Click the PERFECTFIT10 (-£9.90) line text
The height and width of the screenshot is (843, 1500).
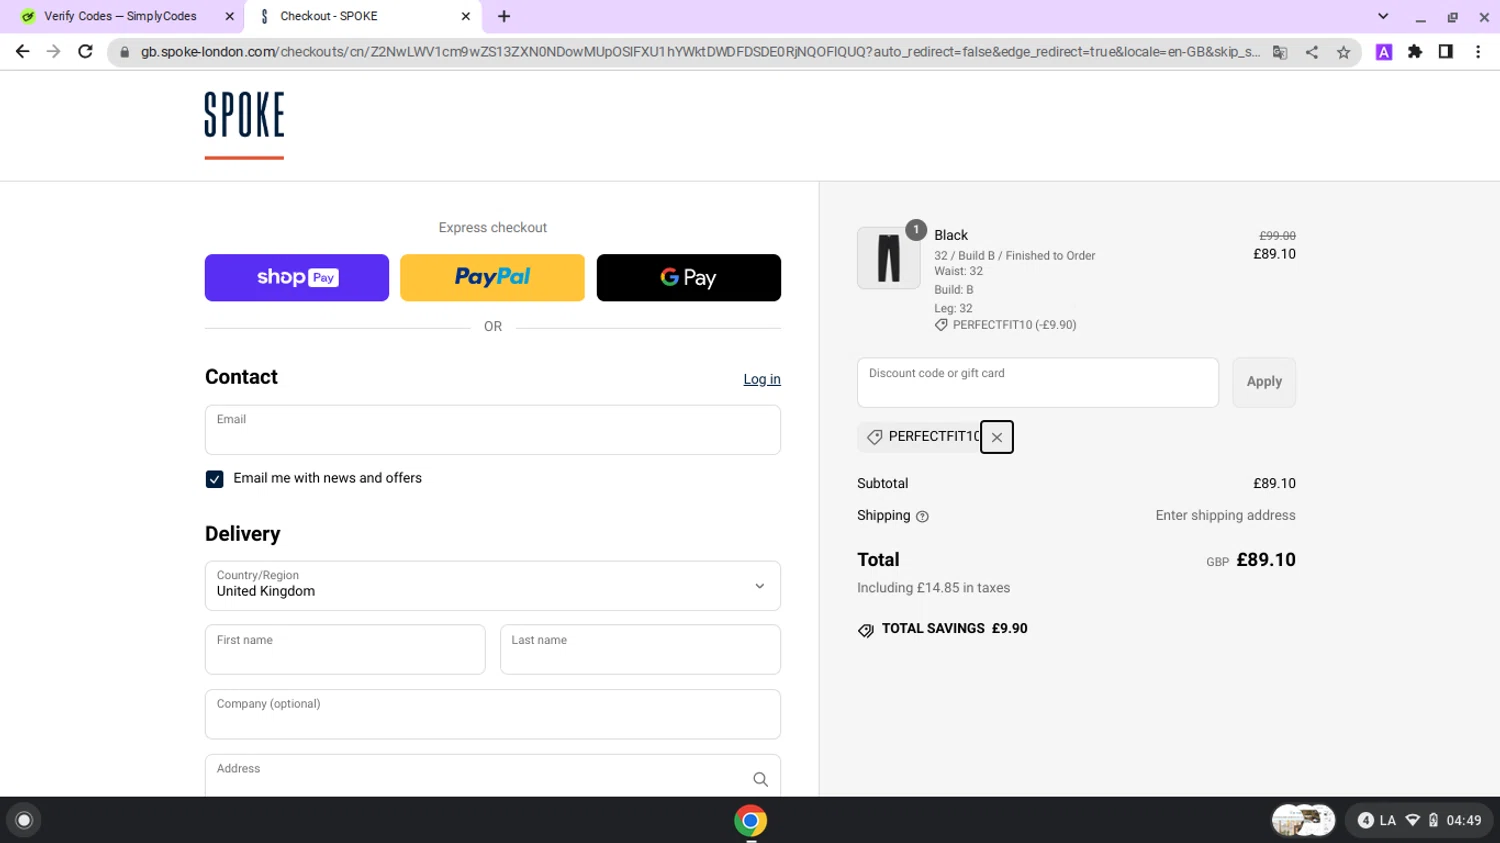(1014, 325)
